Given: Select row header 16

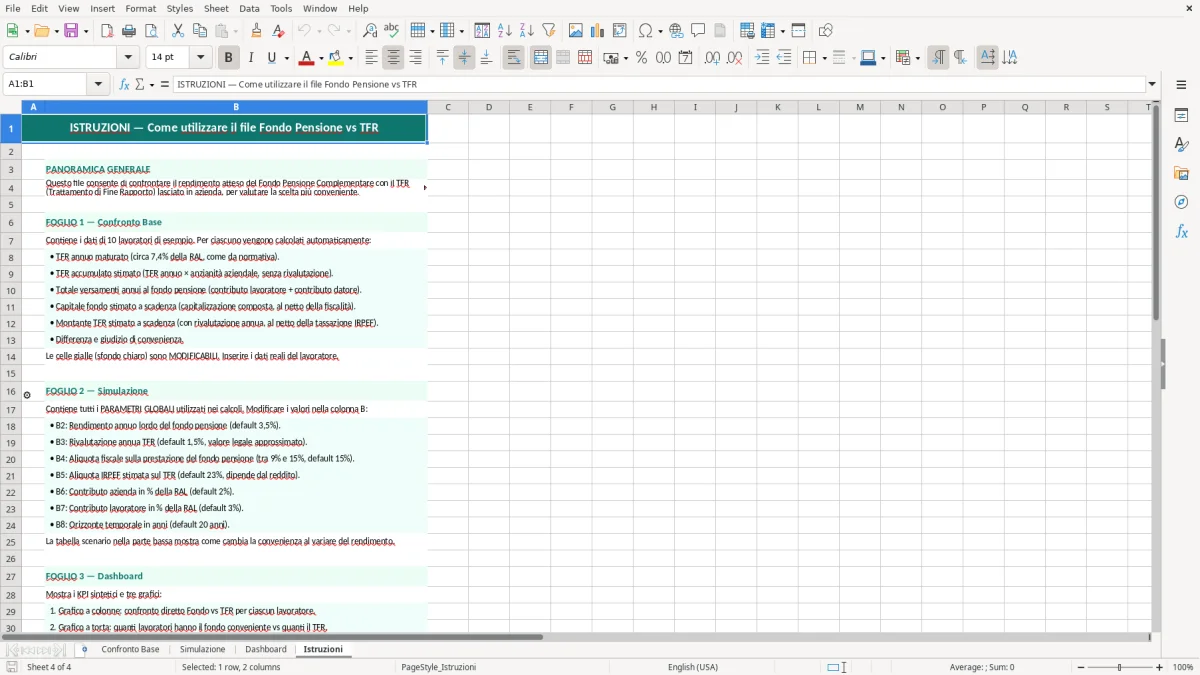Looking at the screenshot, I should pos(11,391).
